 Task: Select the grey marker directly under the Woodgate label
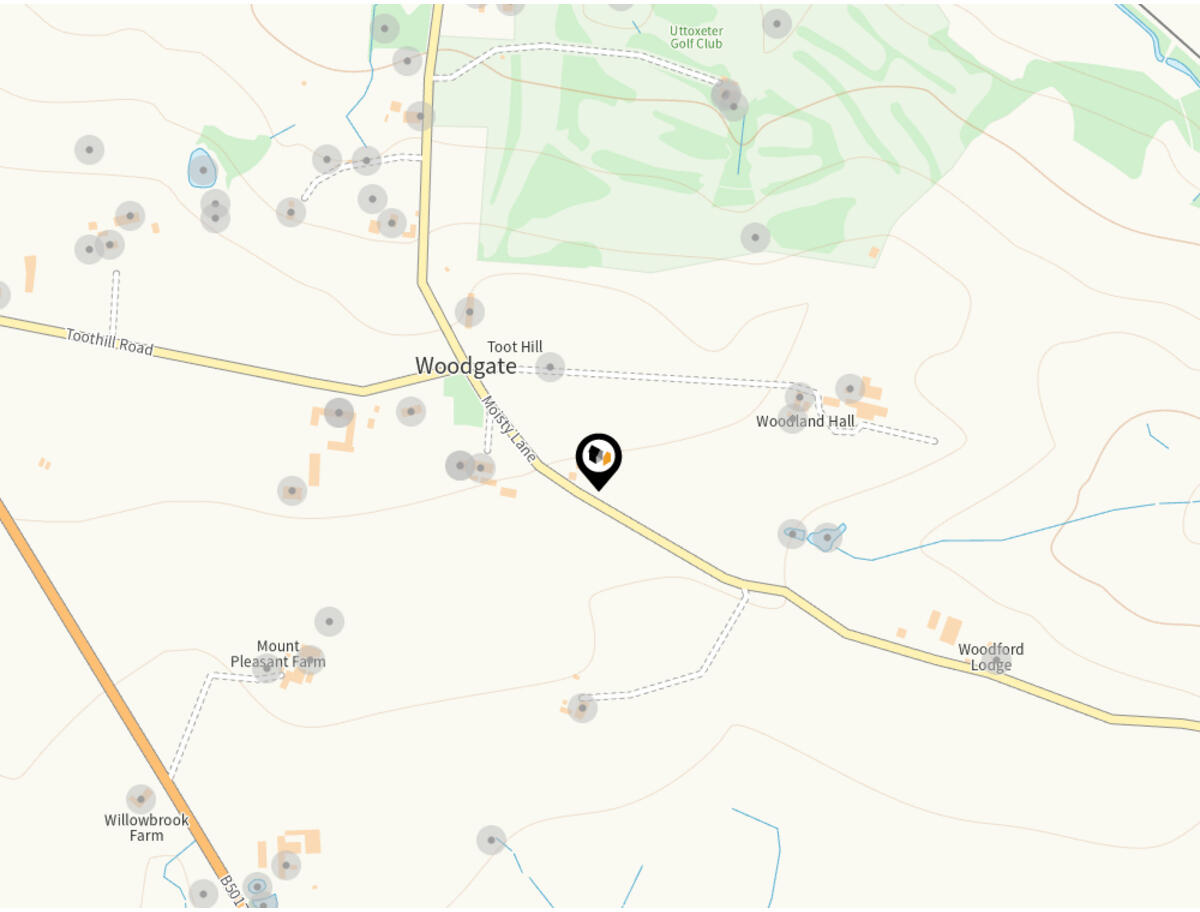pyautogui.click(x=411, y=411)
